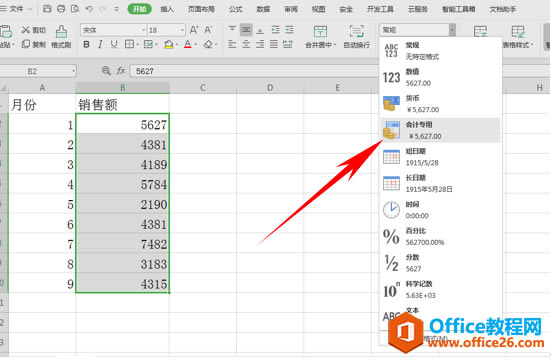551x360 pixels.
Task: Click the fill color bucket icon
Action: coord(169,44)
